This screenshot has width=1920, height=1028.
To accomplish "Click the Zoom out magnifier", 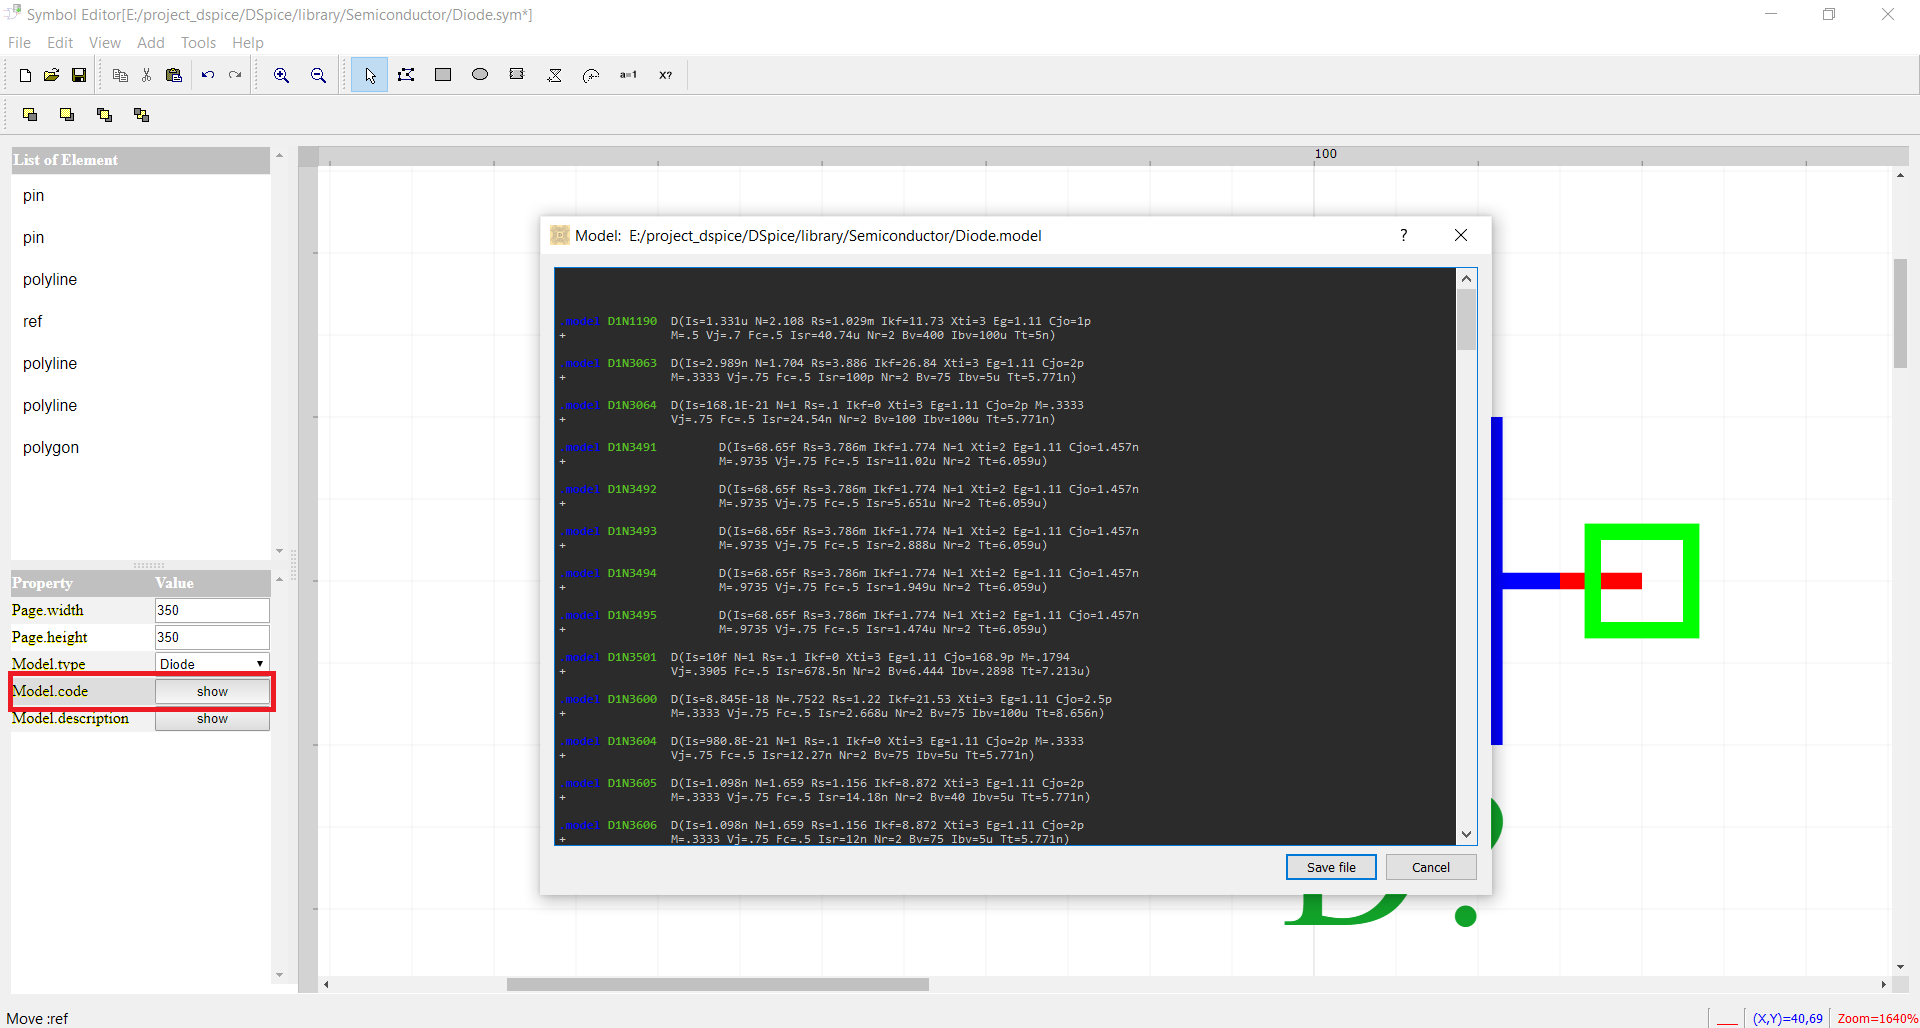I will pos(318,75).
